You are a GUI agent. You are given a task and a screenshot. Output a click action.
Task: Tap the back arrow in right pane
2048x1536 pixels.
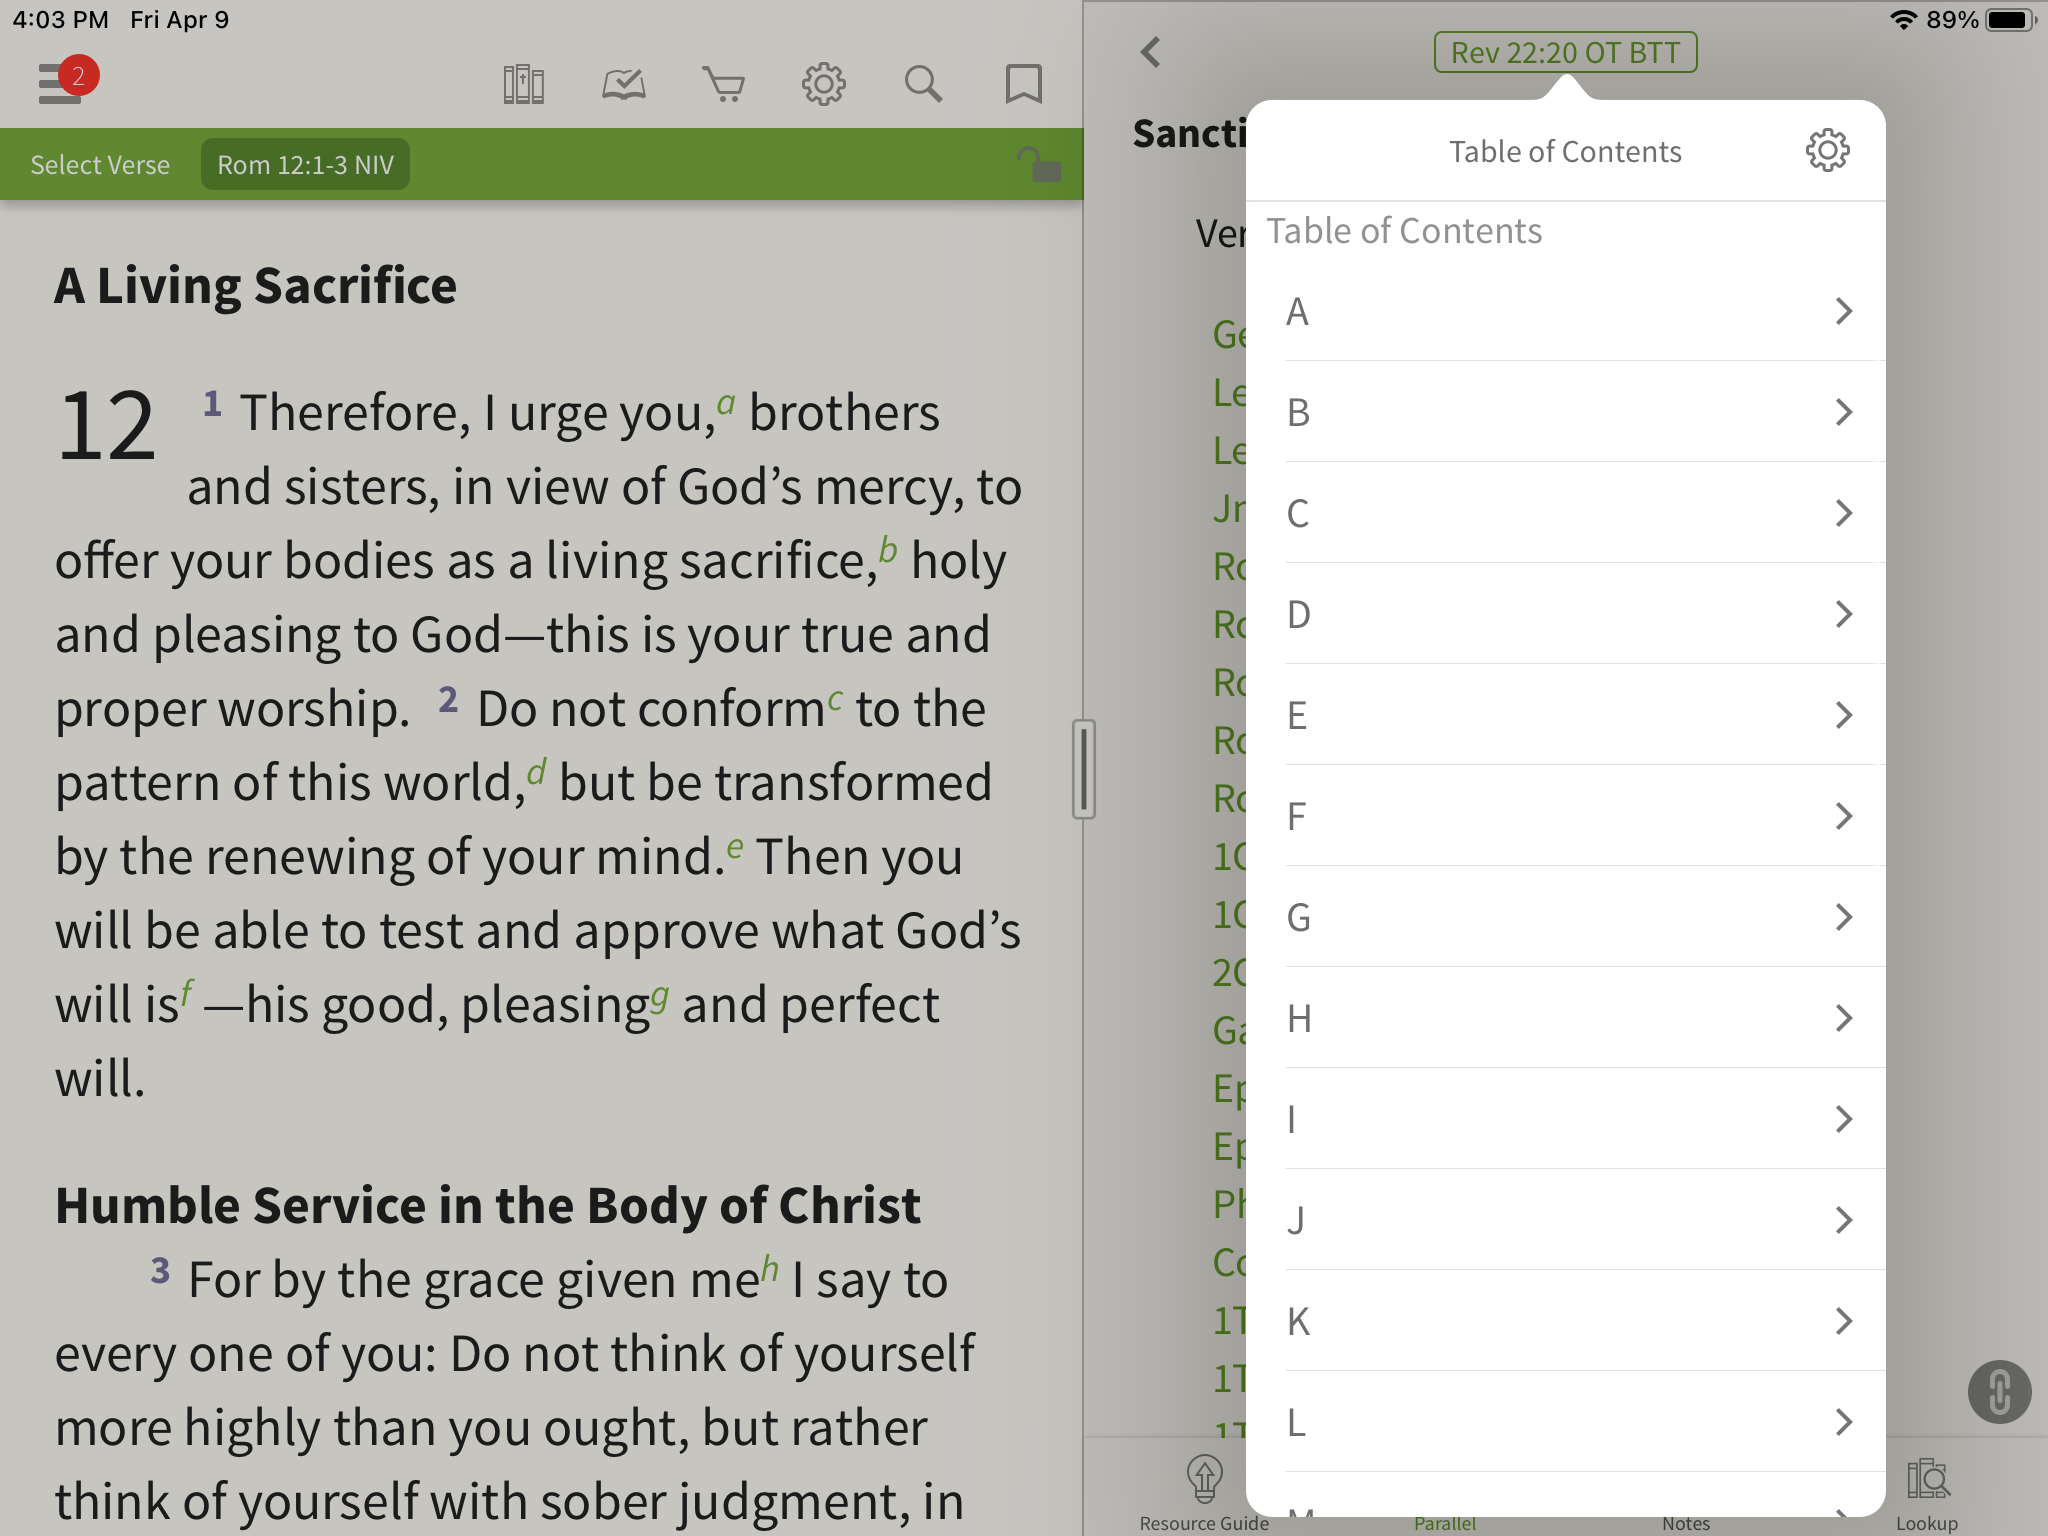point(1151,52)
